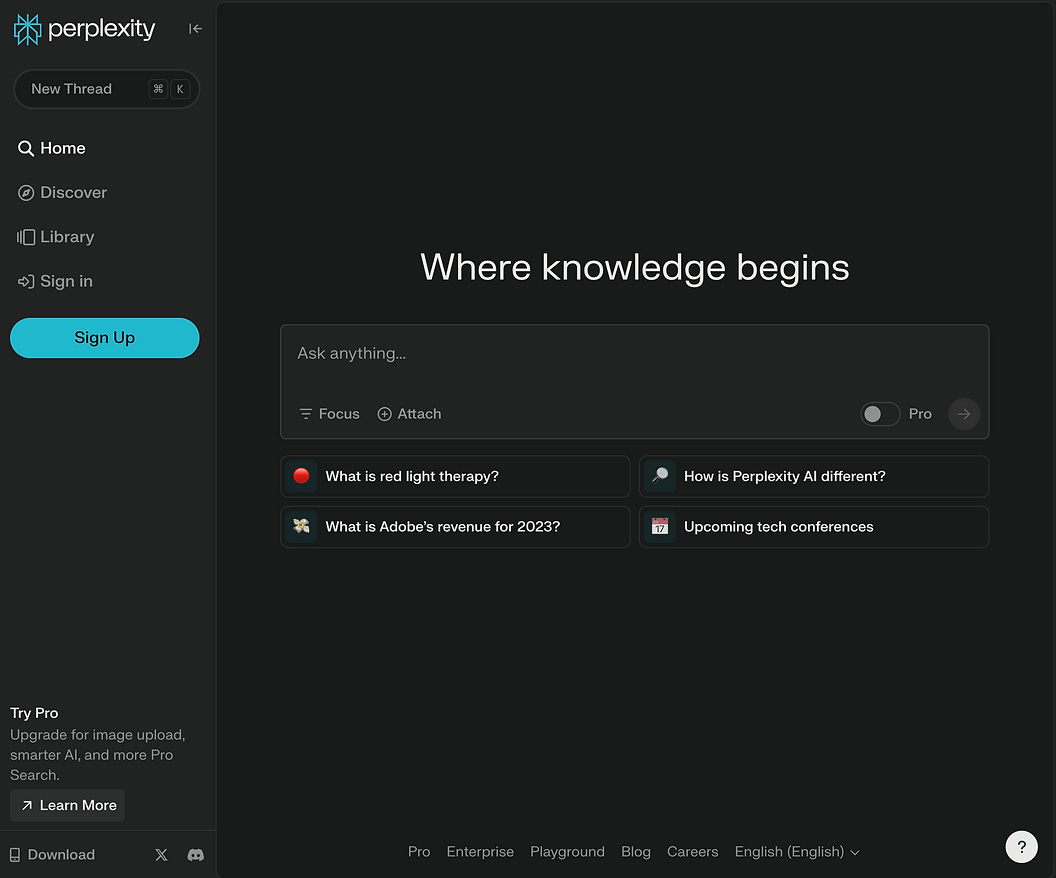Choose 'What is red light therapy?' suggestion
Screen dimensions: 1056x878
coord(455,477)
